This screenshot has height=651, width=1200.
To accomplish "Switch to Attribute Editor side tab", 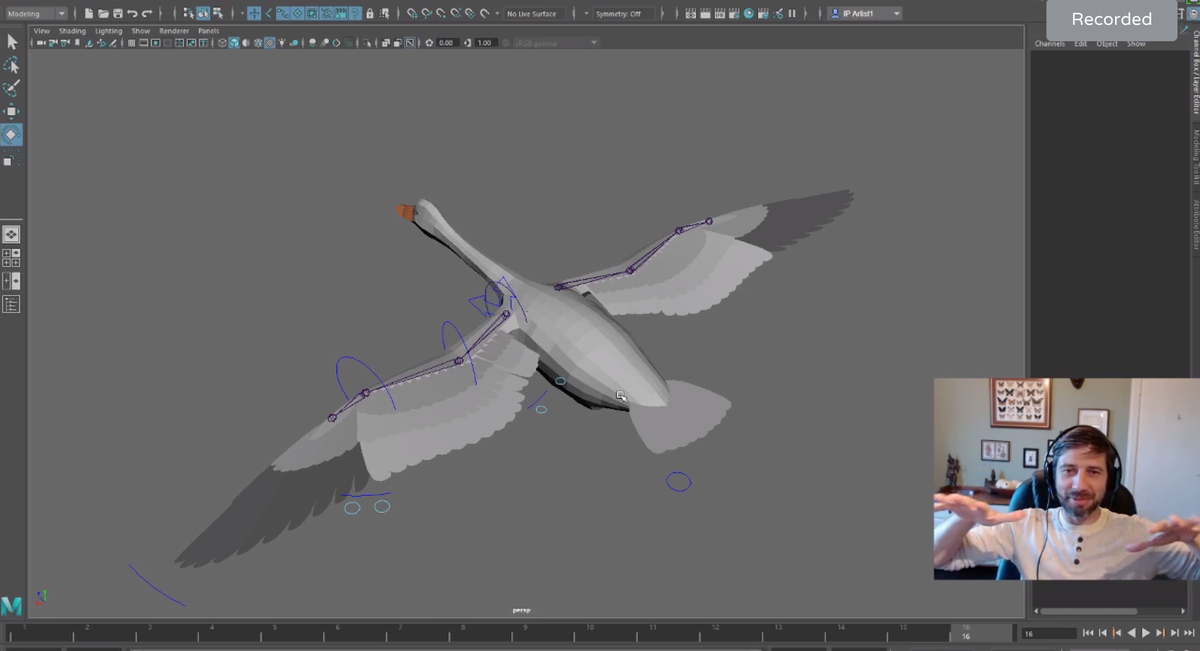I will click(x=1195, y=224).
